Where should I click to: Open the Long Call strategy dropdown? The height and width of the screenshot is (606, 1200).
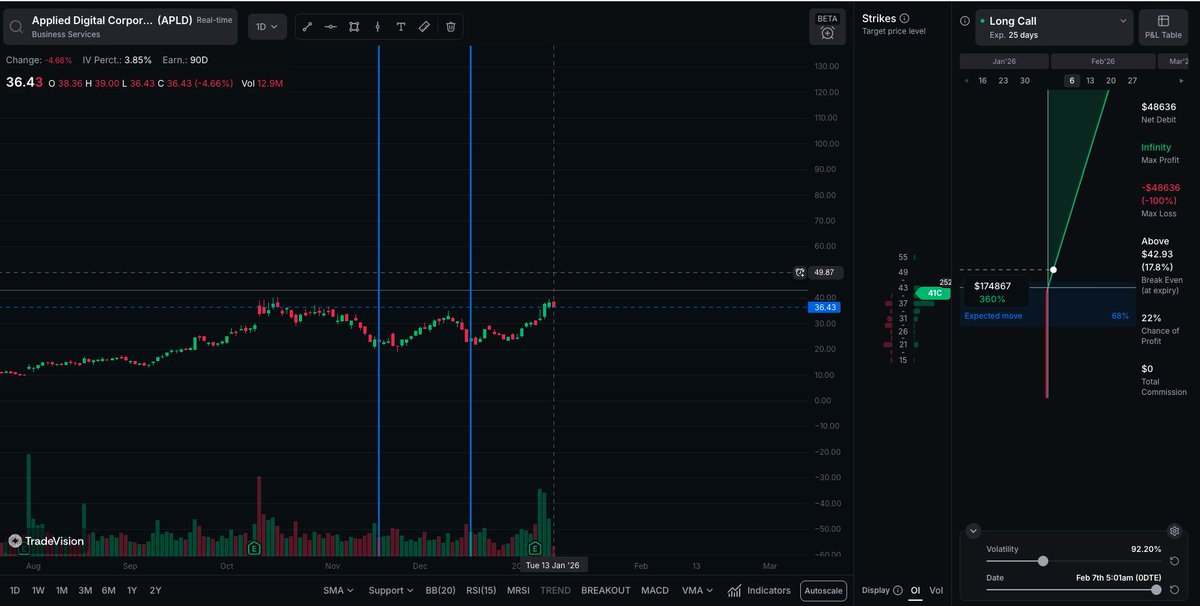pyautogui.click(x=1054, y=27)
